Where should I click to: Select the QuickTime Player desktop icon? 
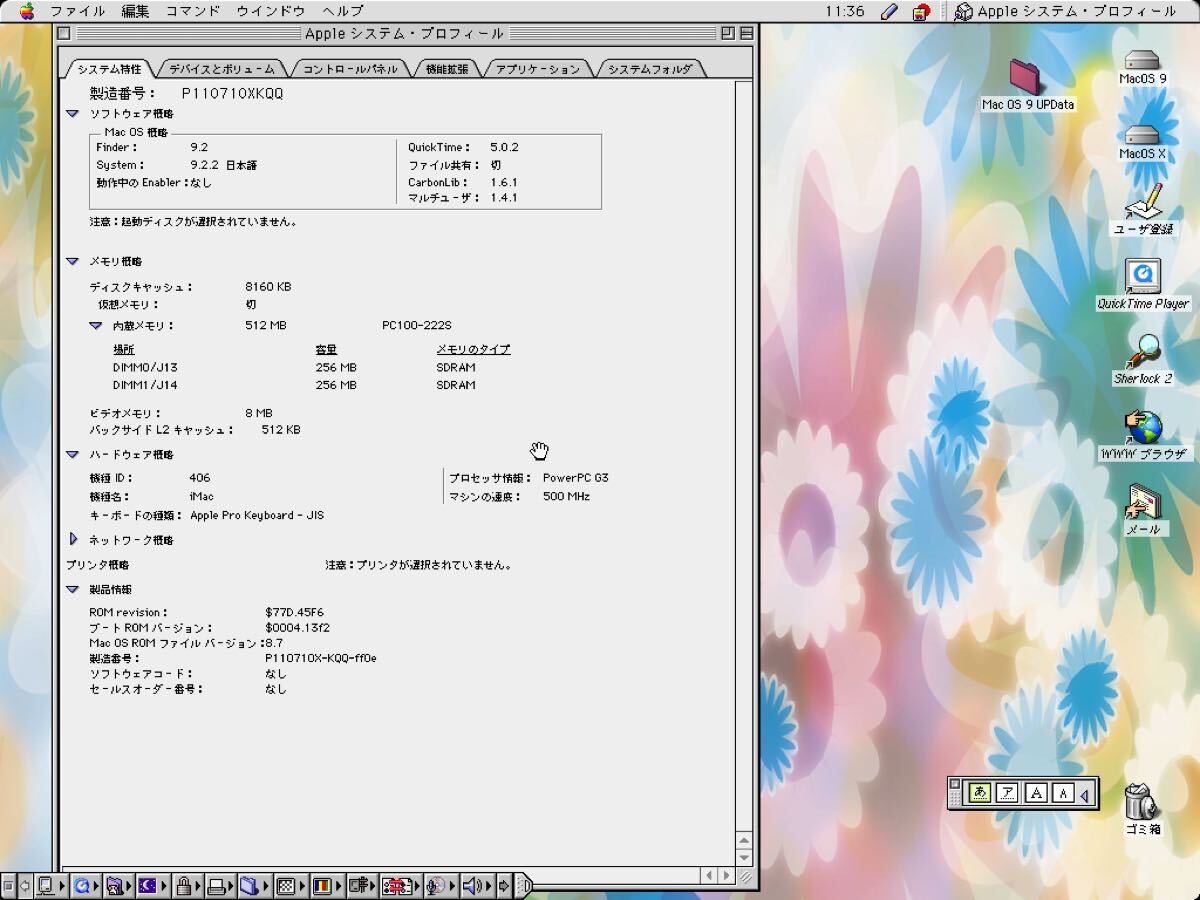[1143, 284]
